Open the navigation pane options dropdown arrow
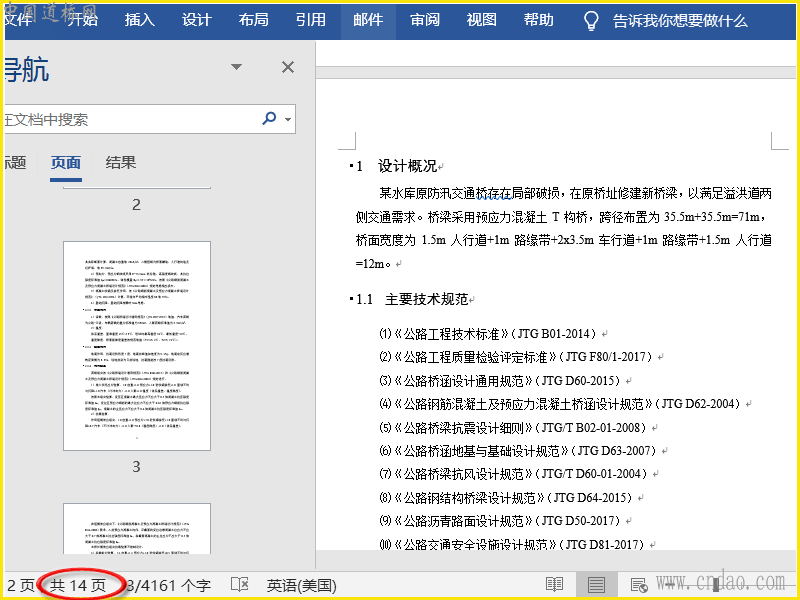This screenshot has height=600, width=800. (236, 67)
